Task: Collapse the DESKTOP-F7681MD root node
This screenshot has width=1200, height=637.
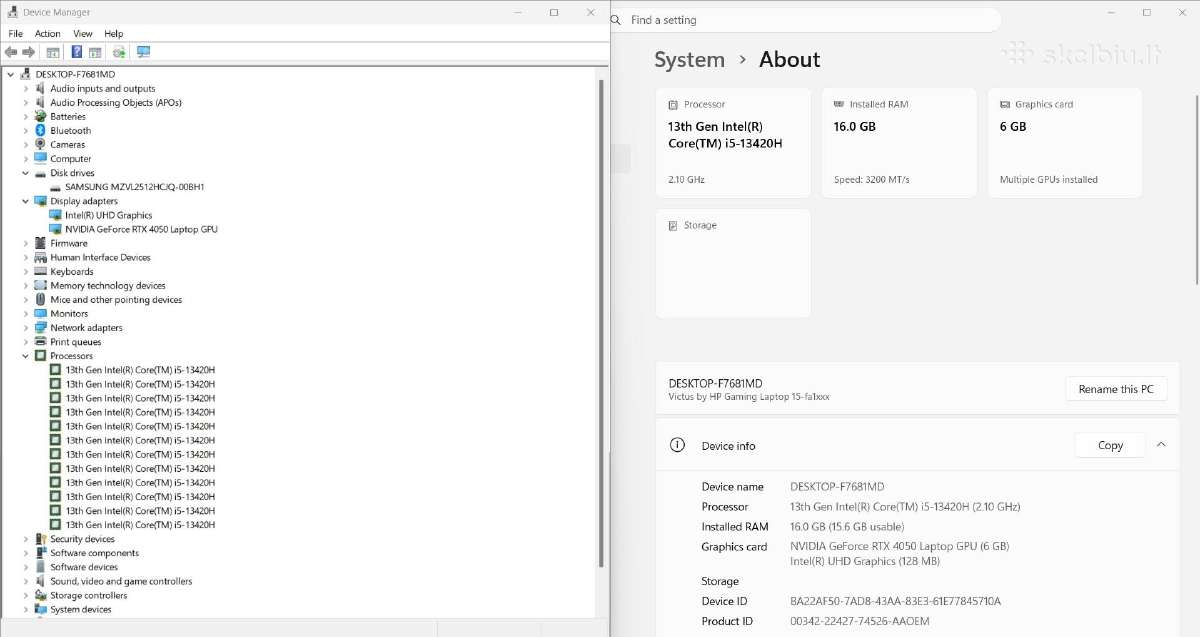Action: point(11,74)
